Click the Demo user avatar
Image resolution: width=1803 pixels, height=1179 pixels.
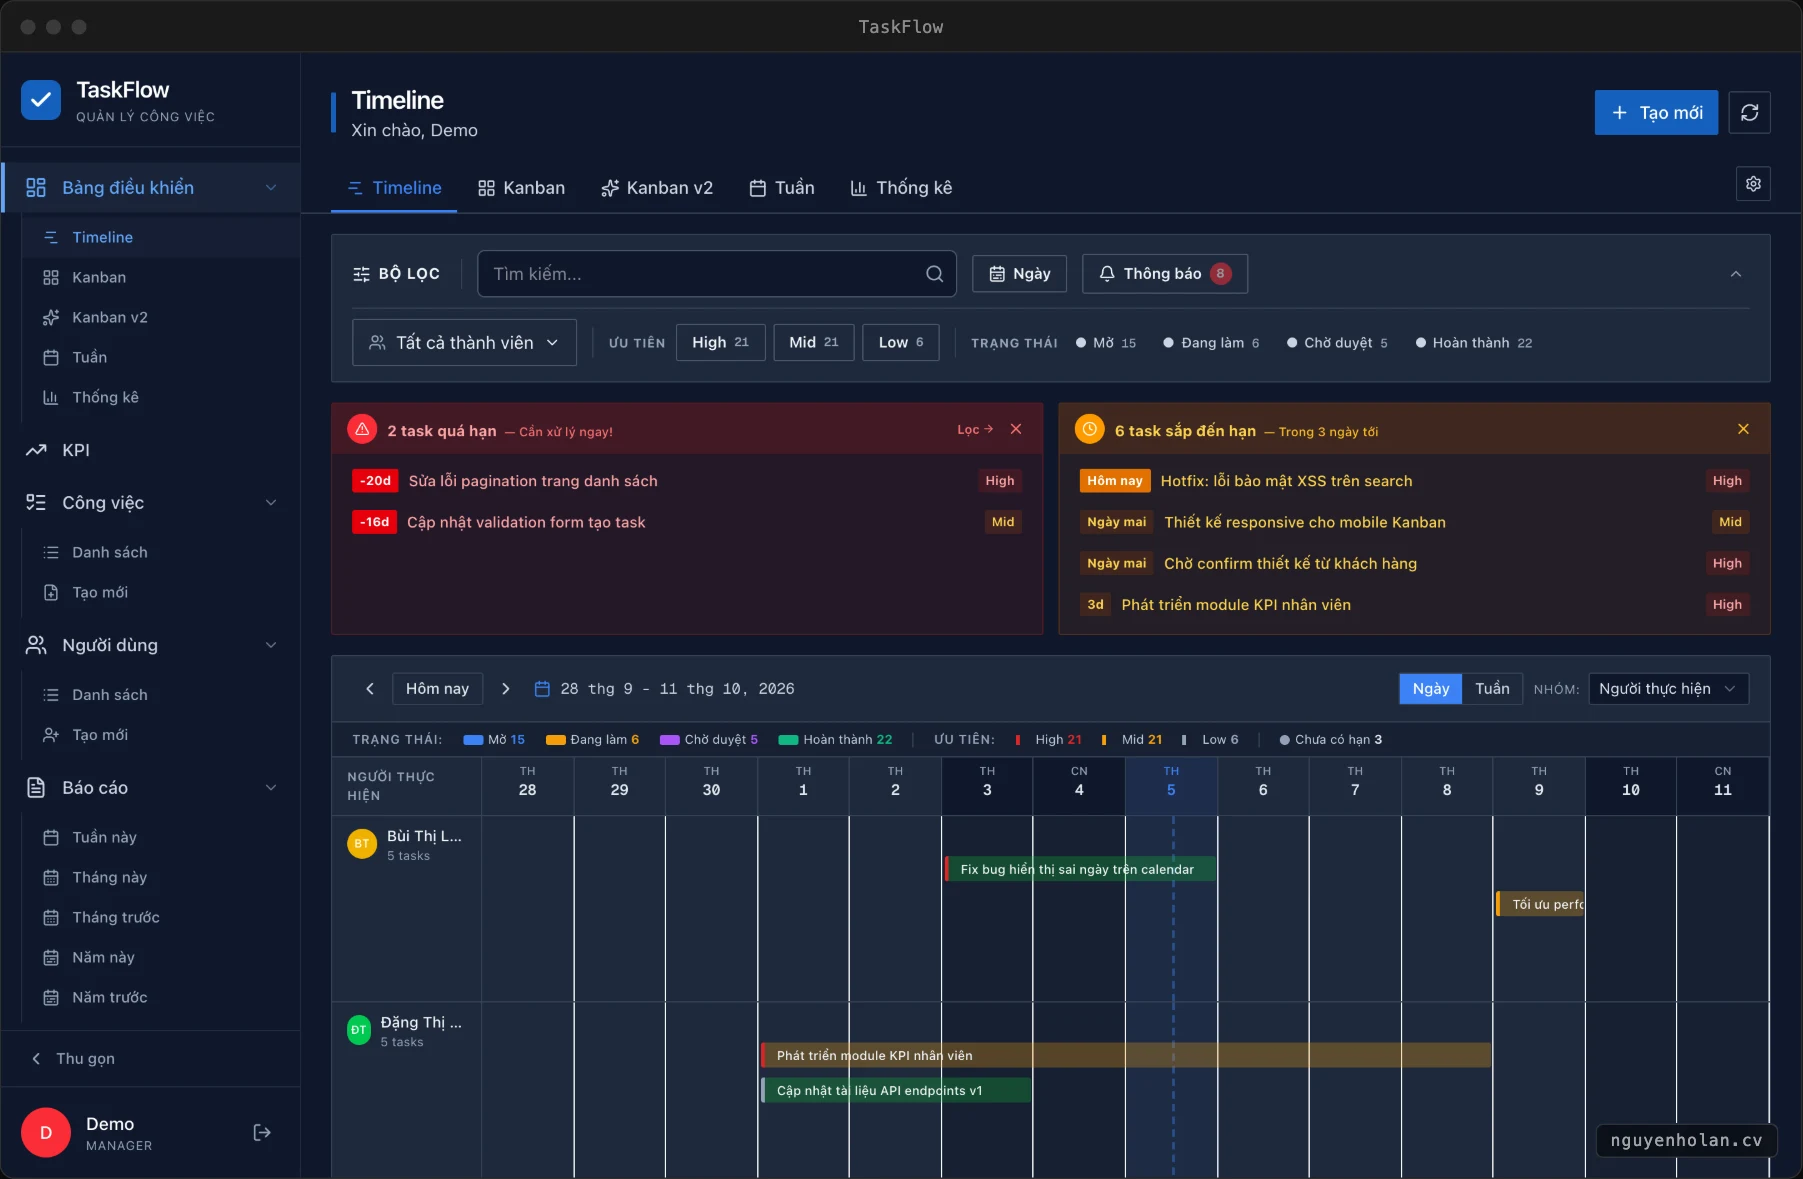(x=46, y=1133)
